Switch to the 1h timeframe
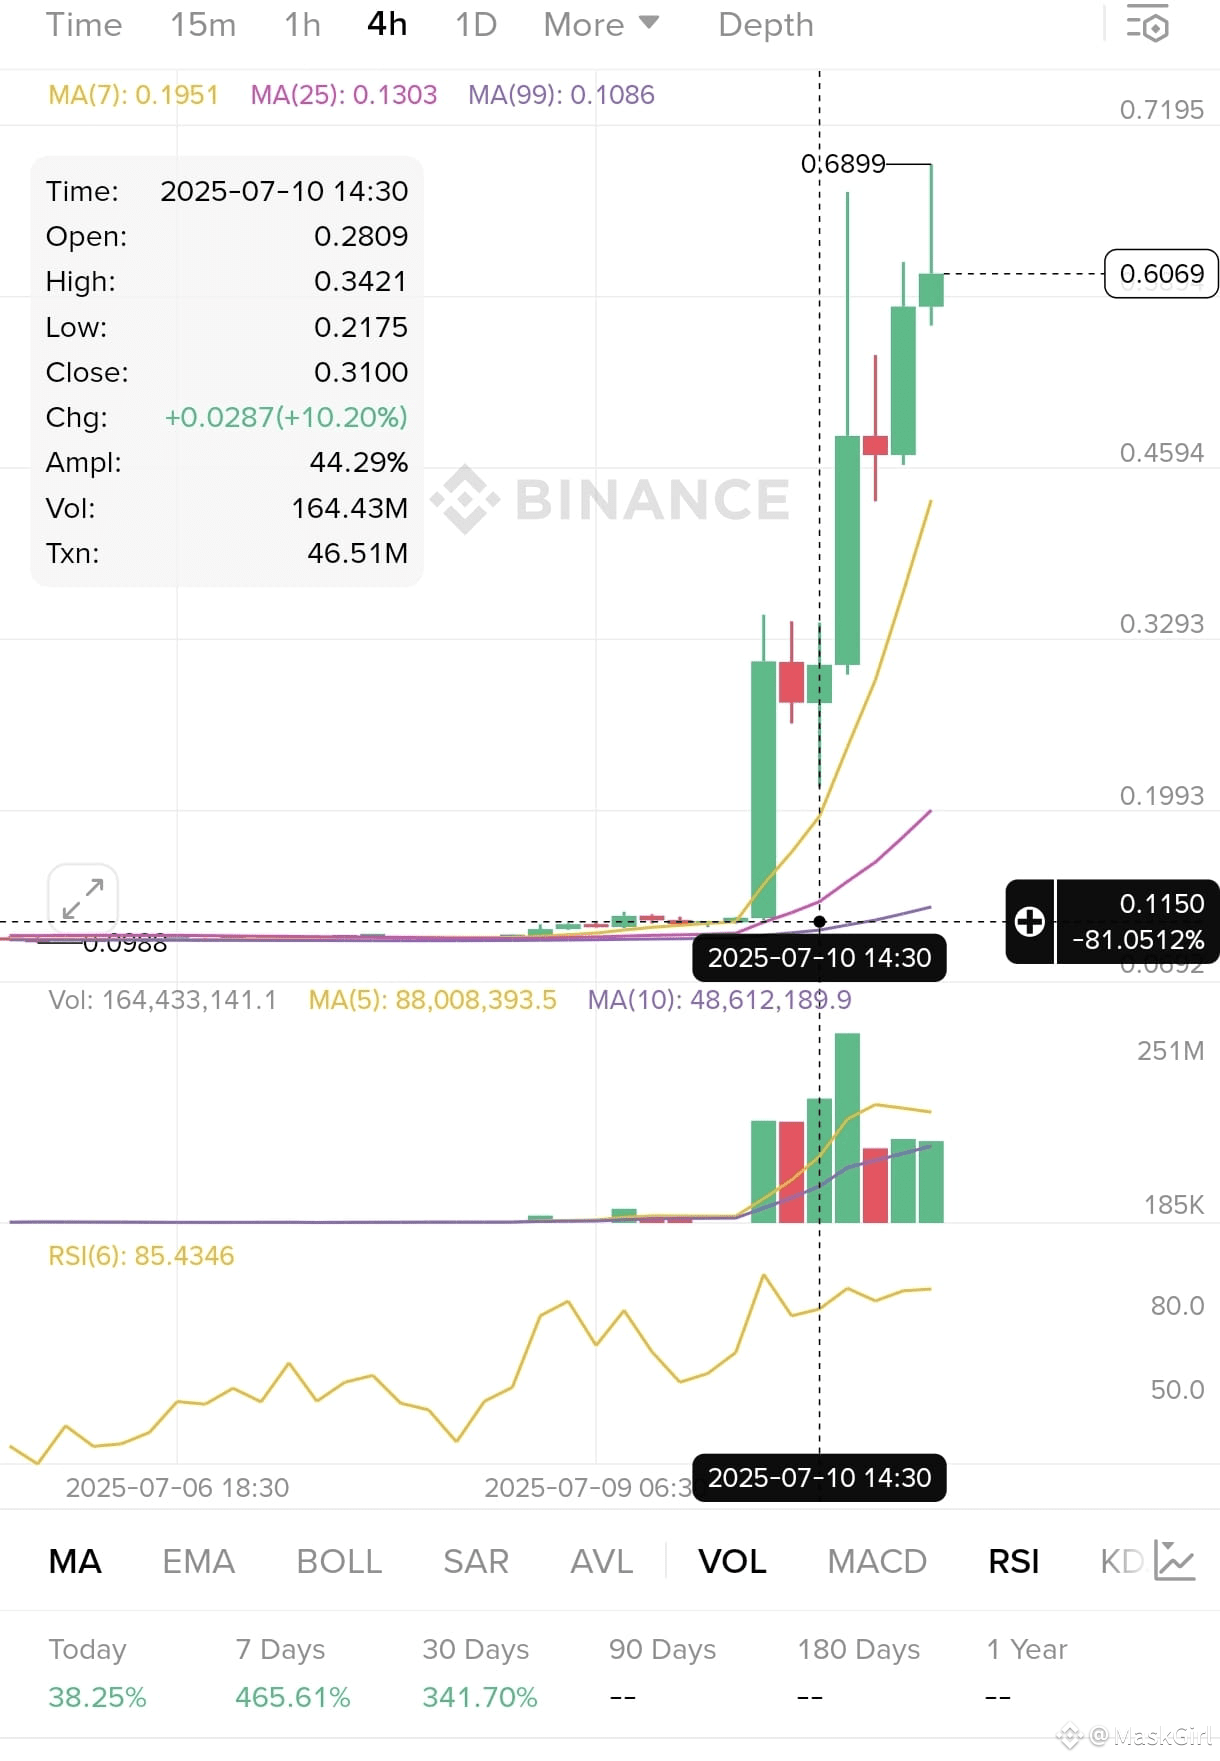This screenshot has height=1761, width=1220. (x=302, y=24)
